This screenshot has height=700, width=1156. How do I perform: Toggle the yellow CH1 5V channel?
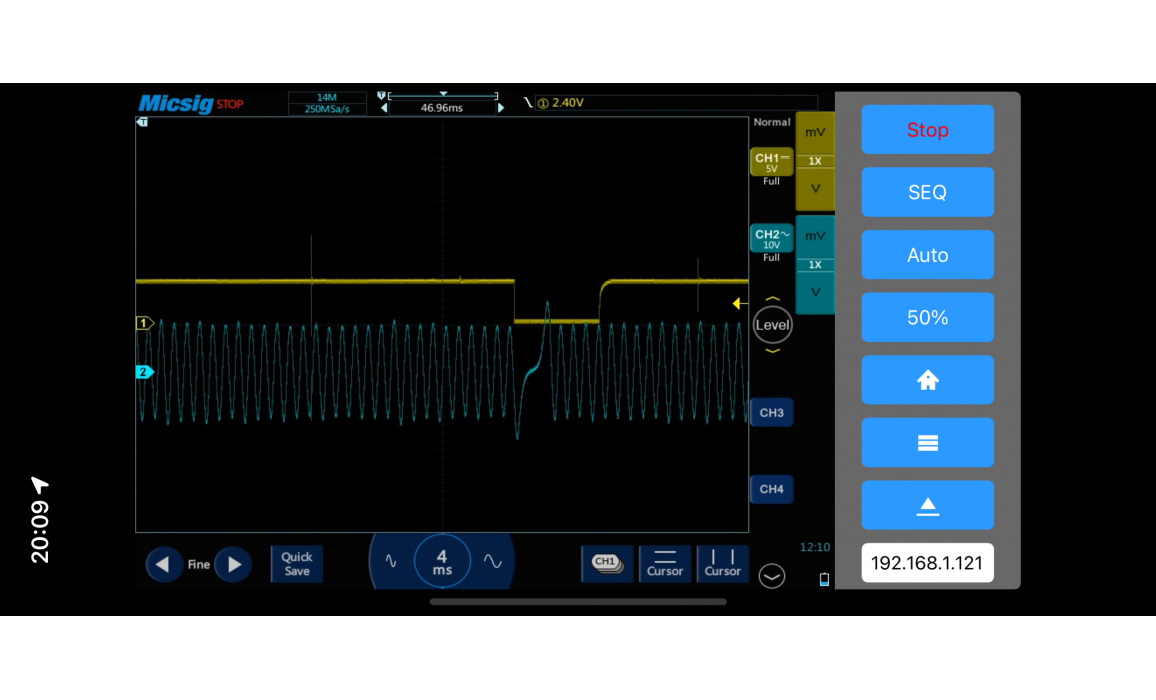coord(771,163)
